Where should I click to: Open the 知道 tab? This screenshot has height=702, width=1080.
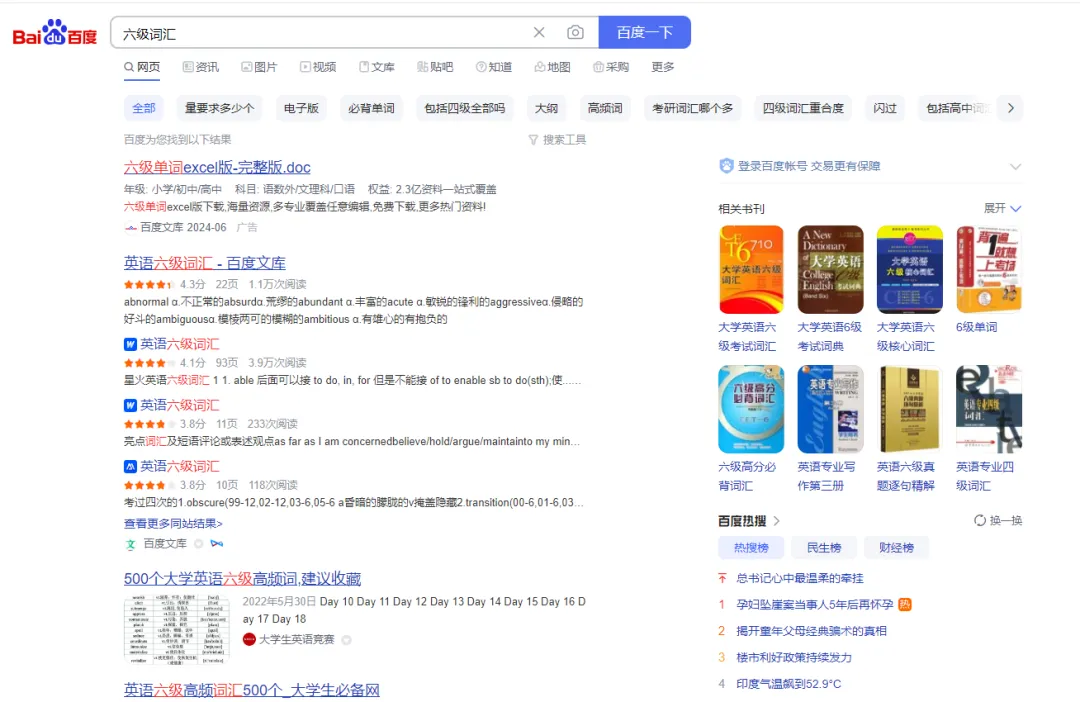tap(493, 67)
